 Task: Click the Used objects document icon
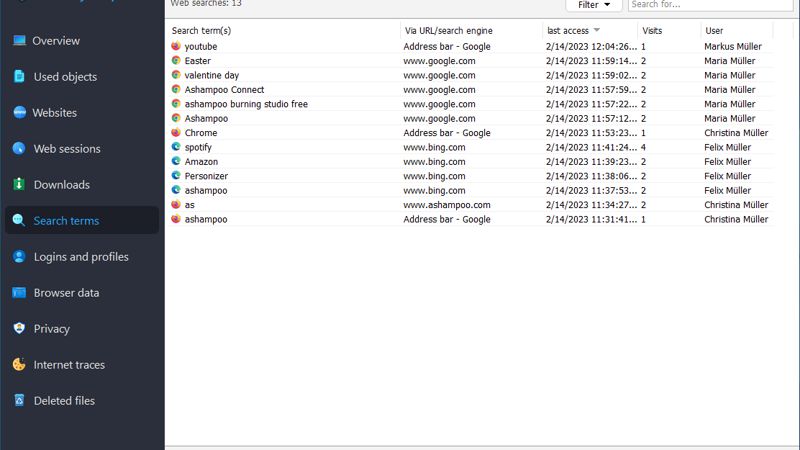click(x=19, y=77)
